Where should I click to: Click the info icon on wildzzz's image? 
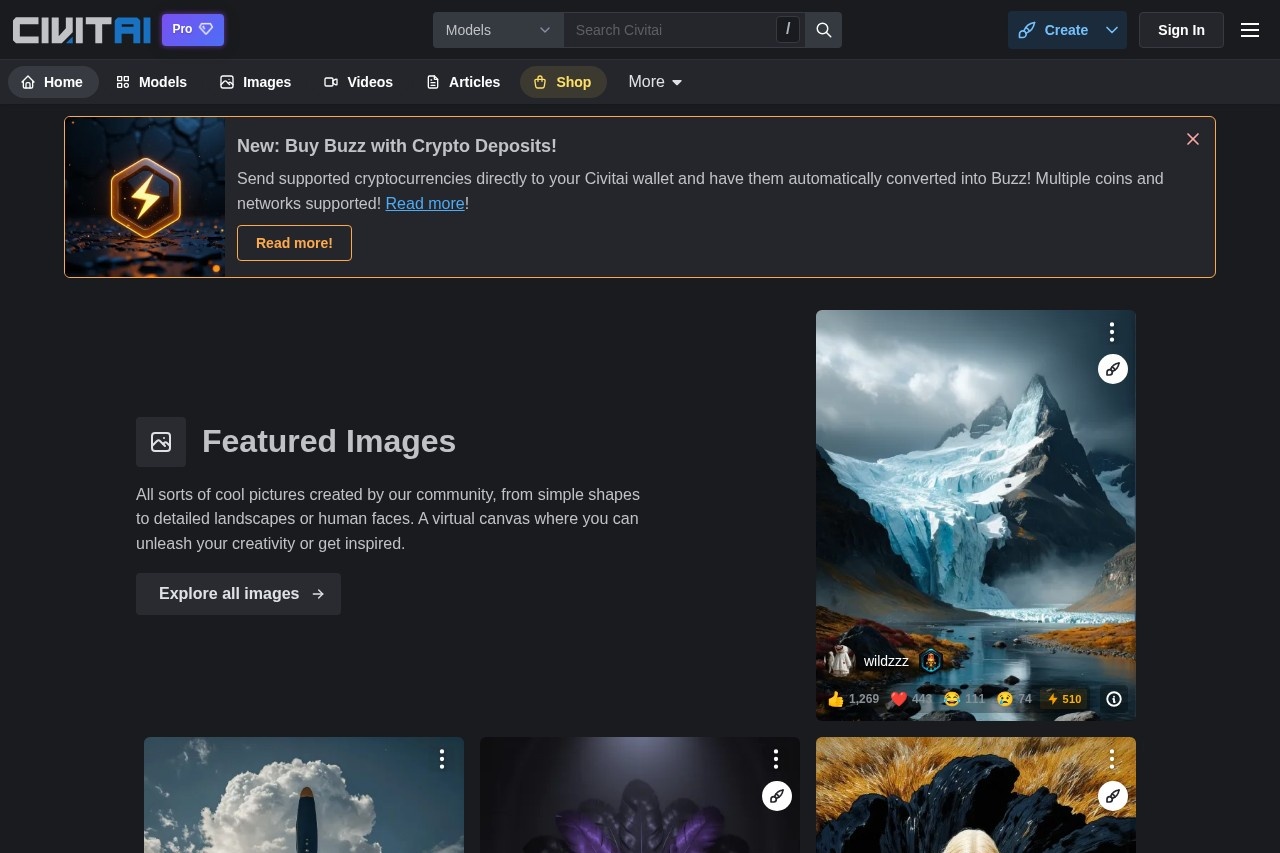click(1113, 699)
